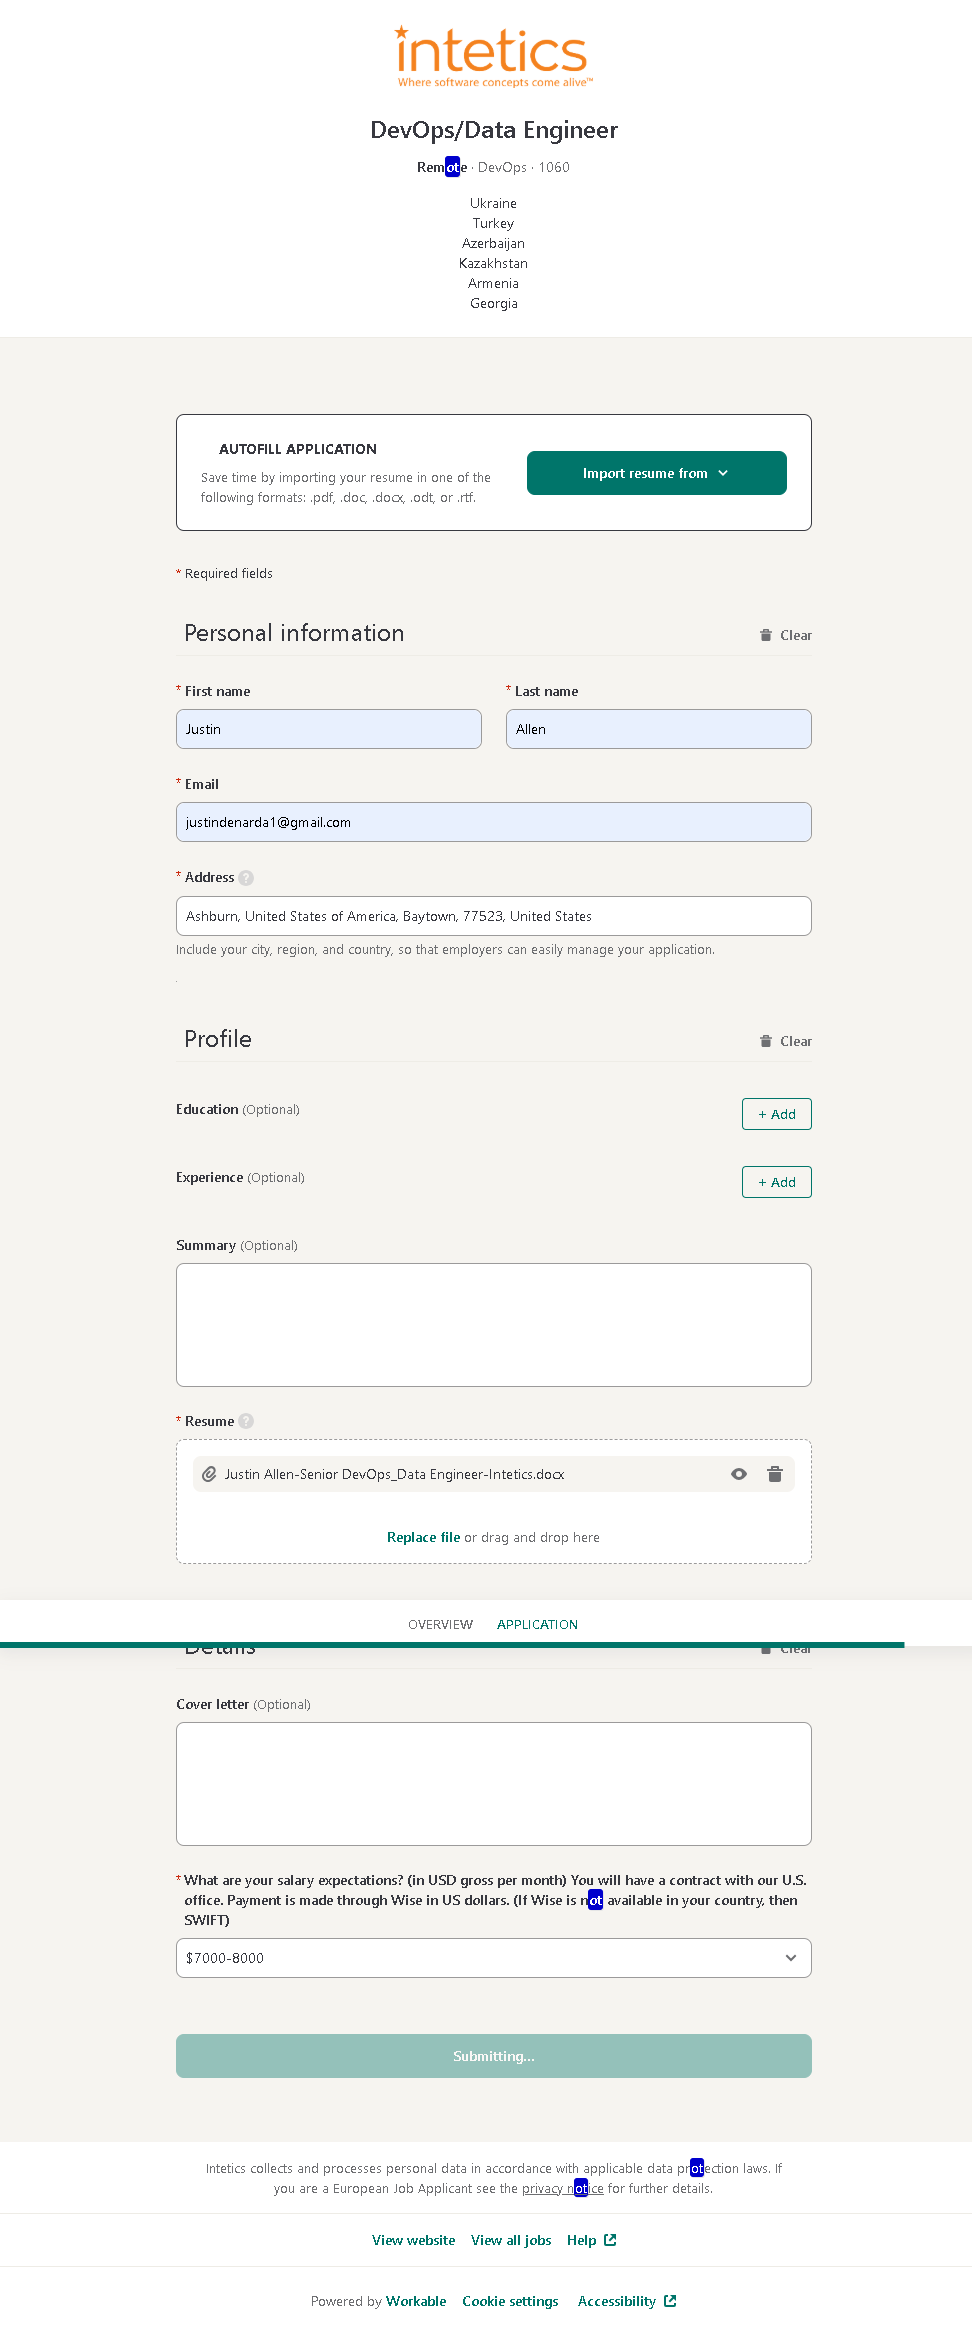Open the privacy notice link

[x=562, y=2188]
